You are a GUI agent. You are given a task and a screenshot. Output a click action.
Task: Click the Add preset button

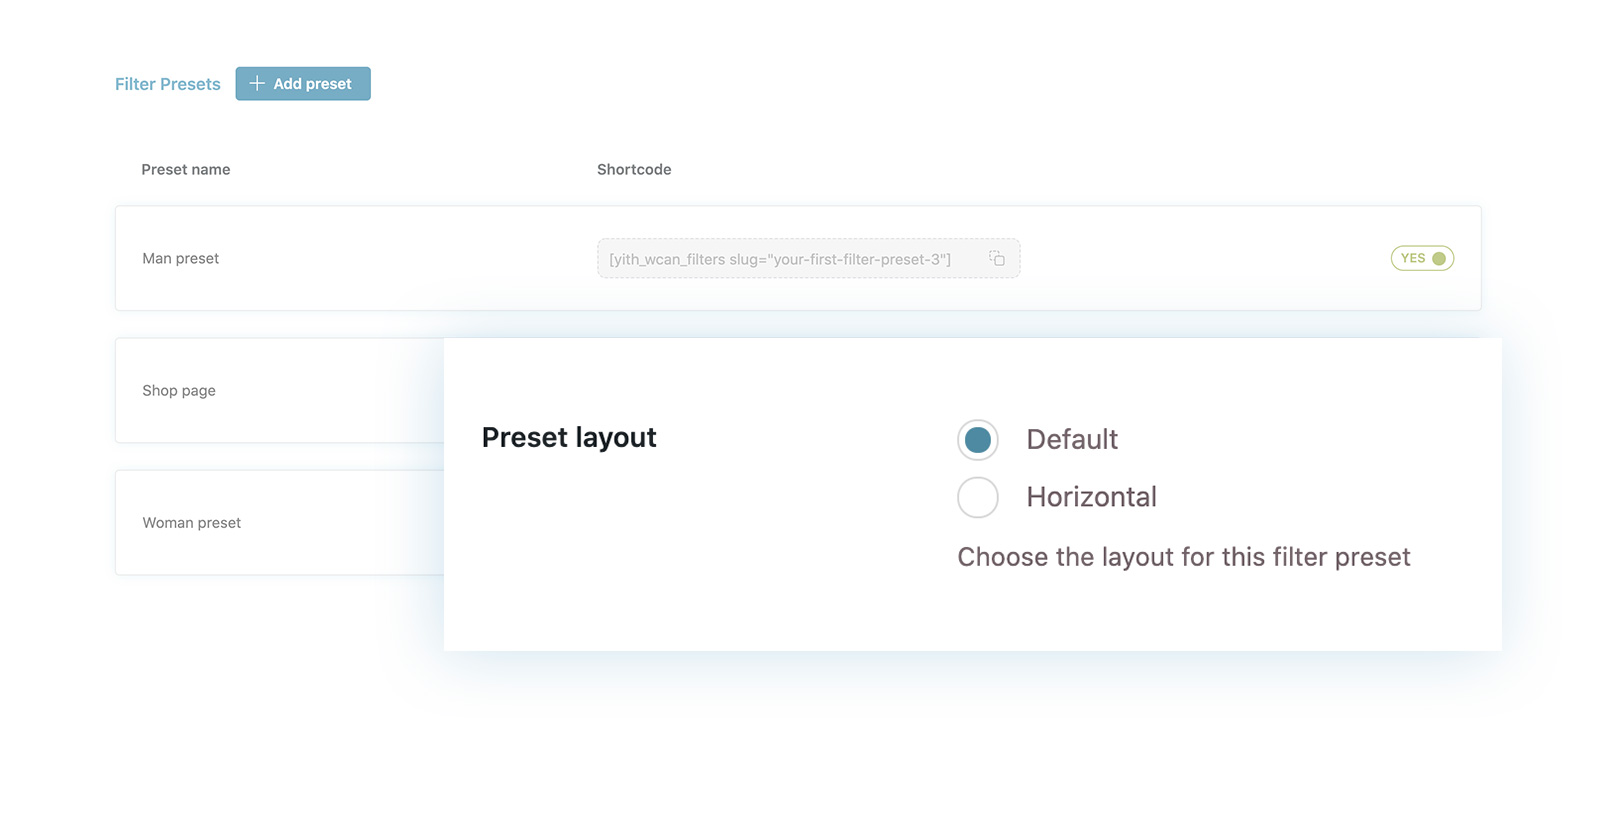point(303,84)
